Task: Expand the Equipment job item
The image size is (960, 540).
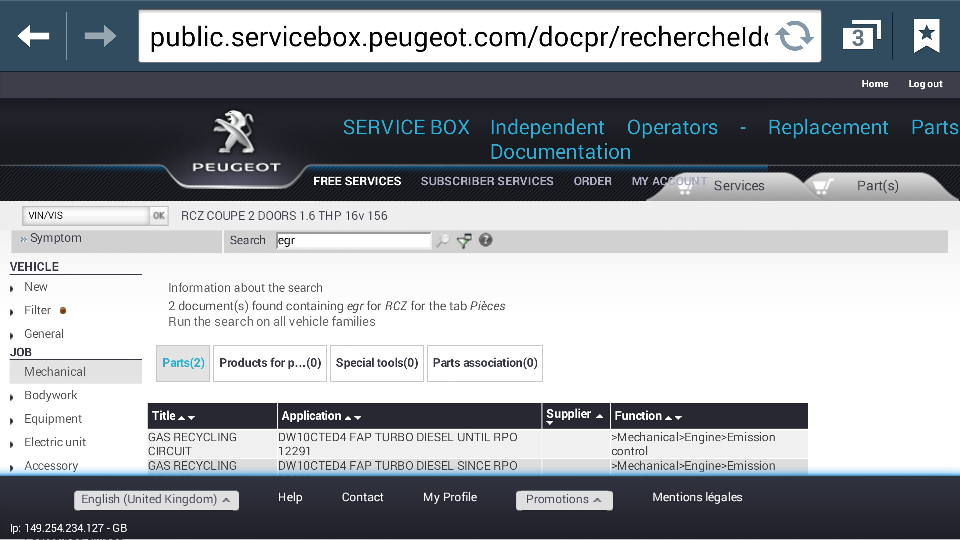Action: click(53, 419)
